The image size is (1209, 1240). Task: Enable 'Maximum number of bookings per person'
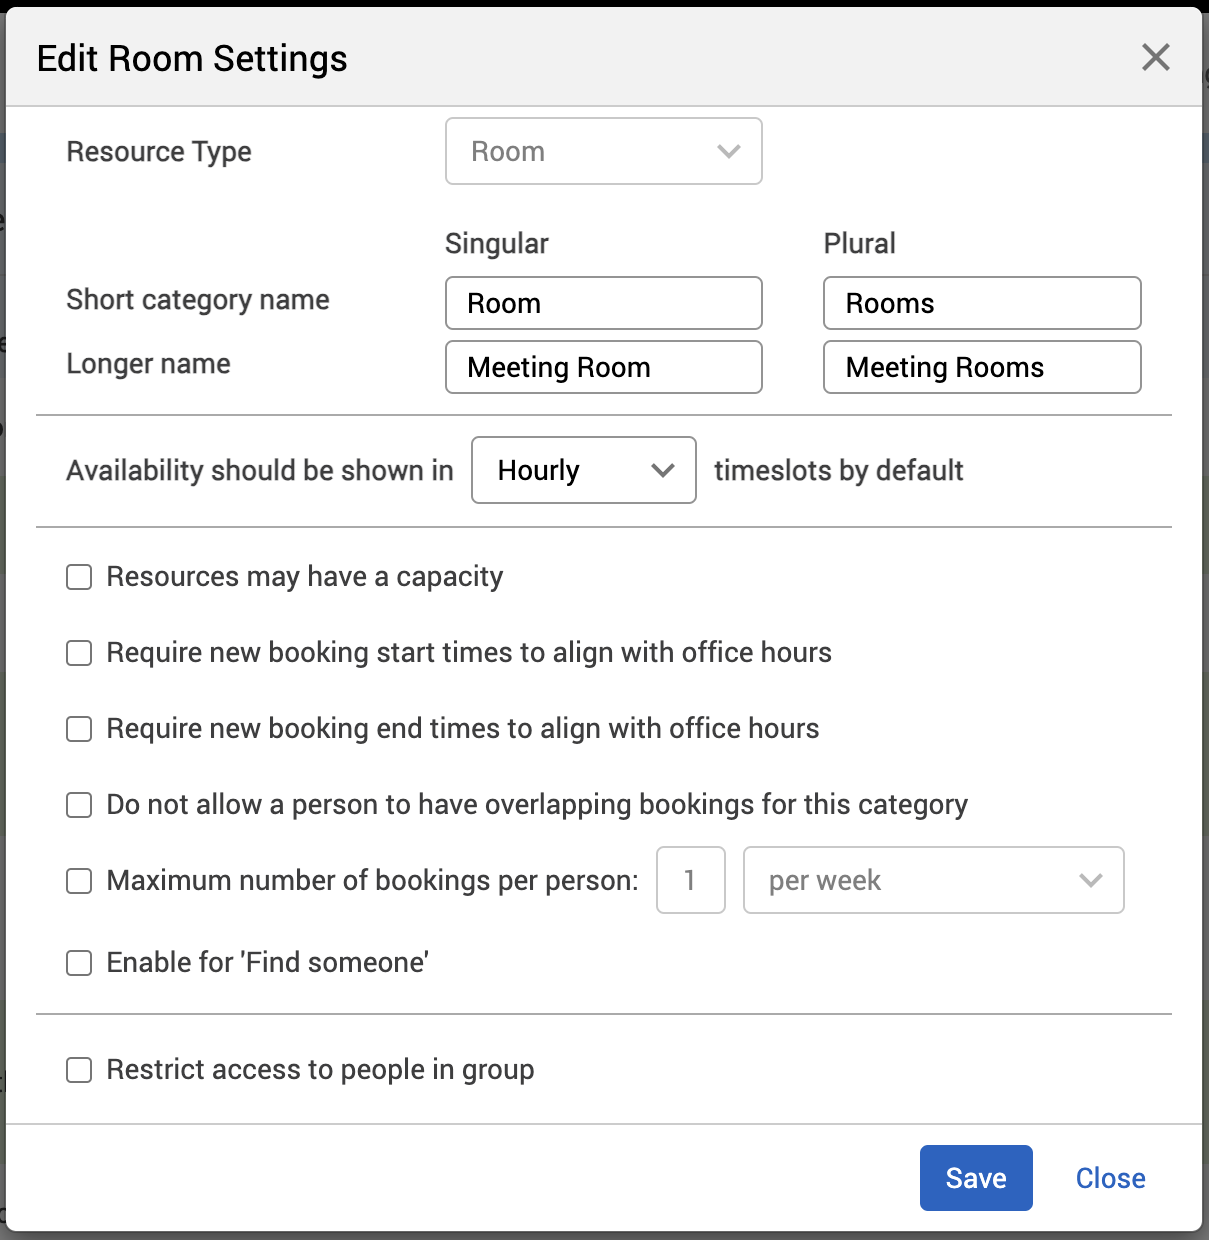[79, 881]
